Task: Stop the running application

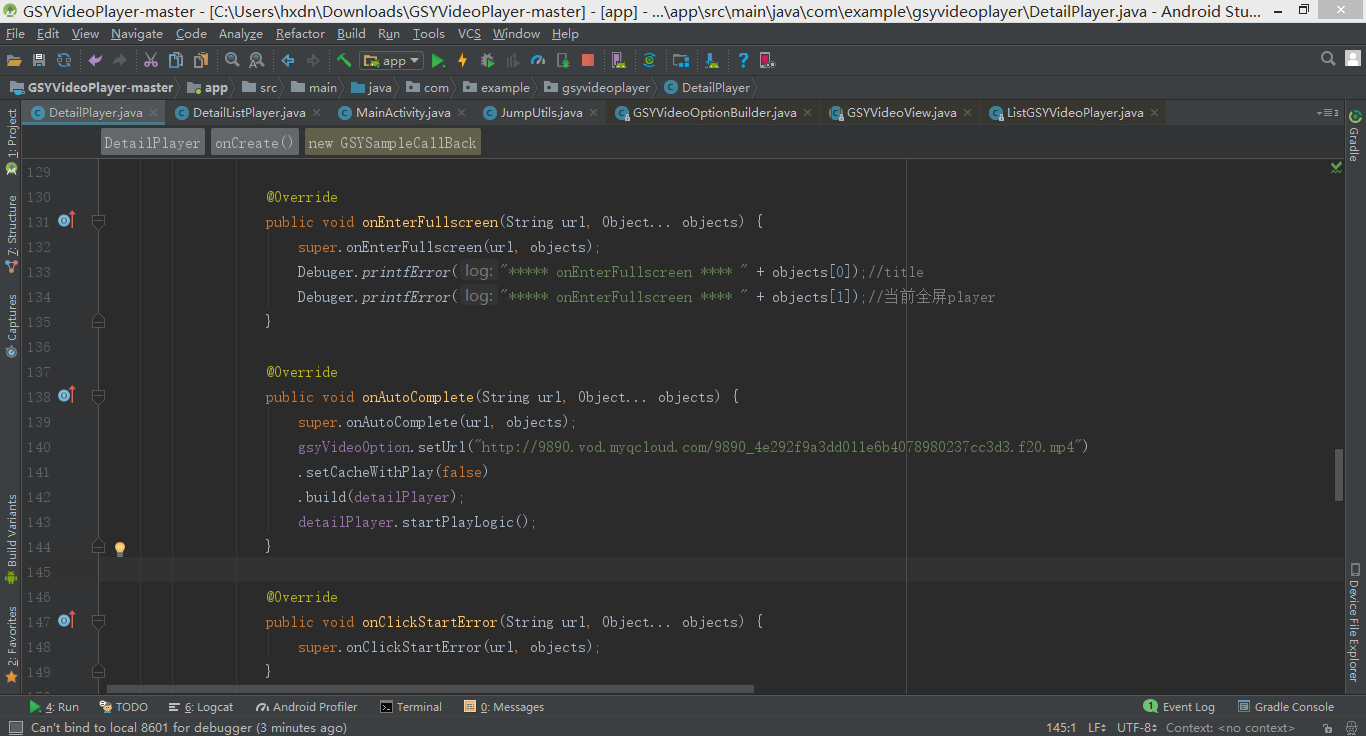Action: tap(590, 60)
